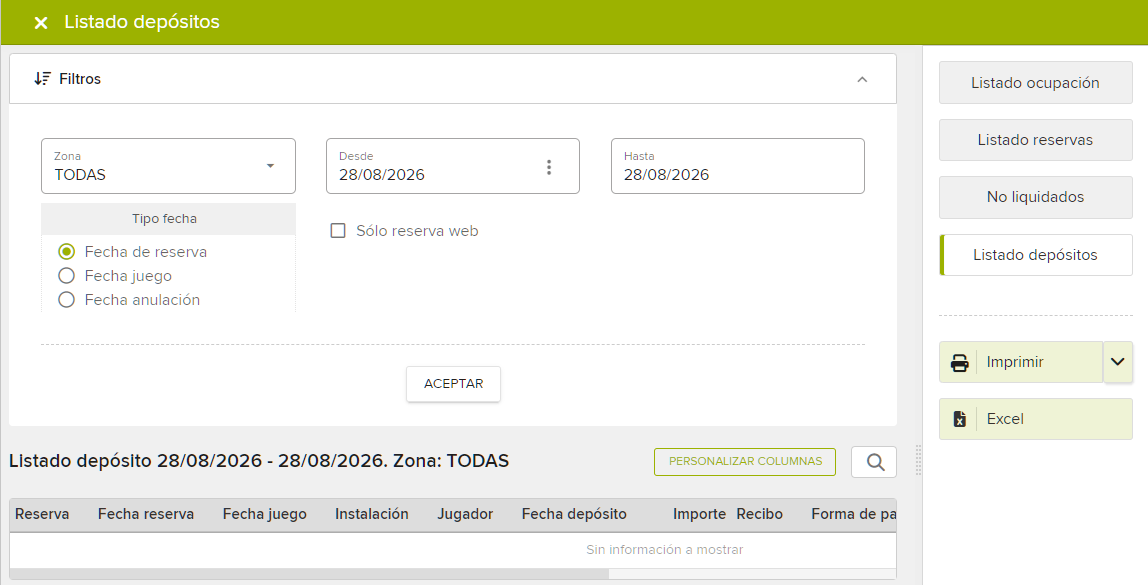Click the vertical panel splitter handle
The width and height of the screenshot is (1148, 585).
[x=918, y=461]
